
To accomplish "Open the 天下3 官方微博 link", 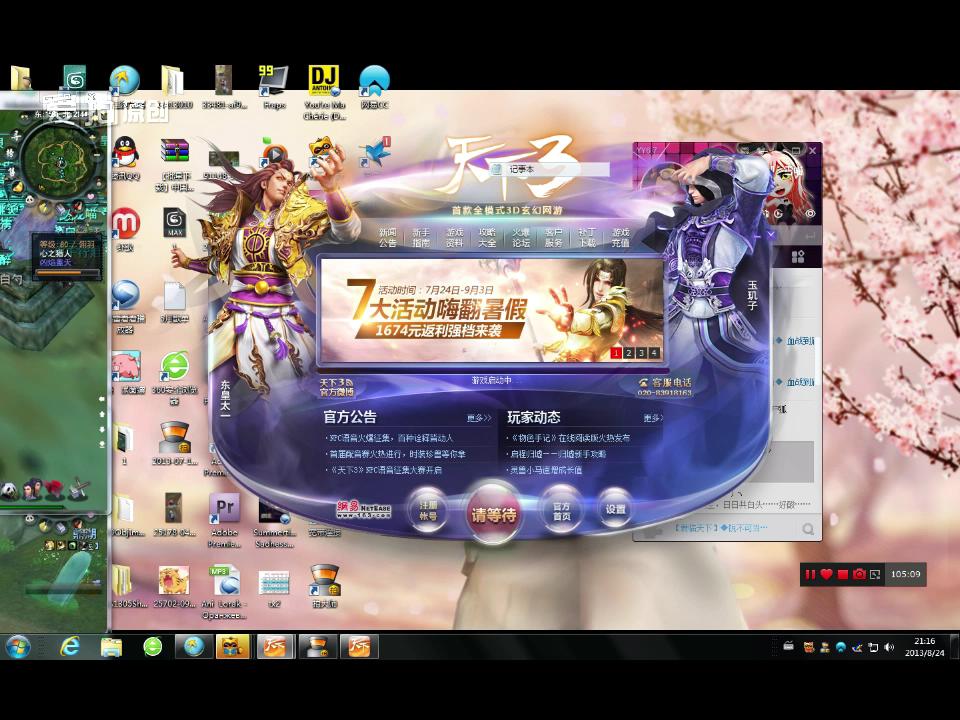I will pos(336,387).
